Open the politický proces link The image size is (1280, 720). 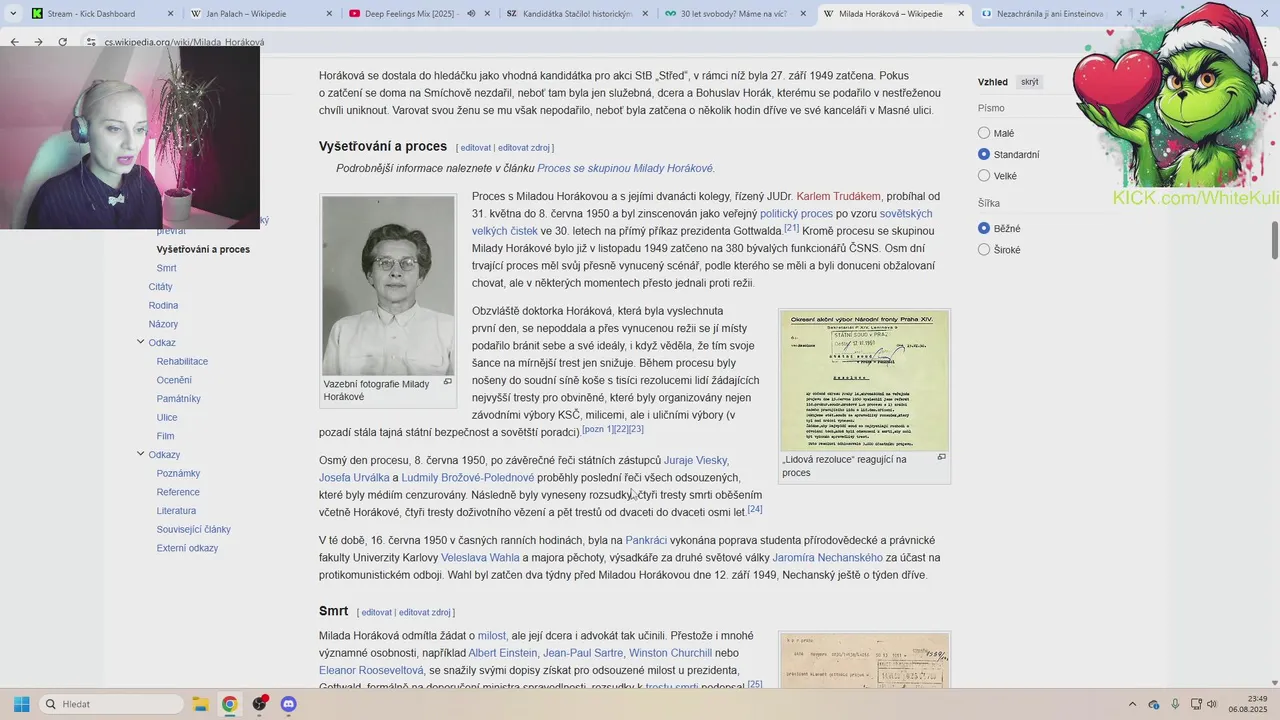[x=796, y=214]
